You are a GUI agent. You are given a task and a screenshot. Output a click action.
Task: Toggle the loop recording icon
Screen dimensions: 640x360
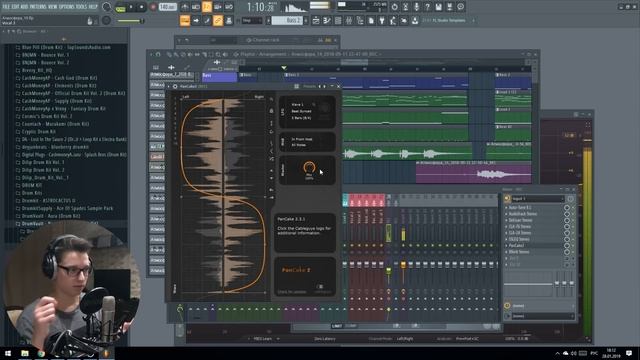(x=229, y=7)
